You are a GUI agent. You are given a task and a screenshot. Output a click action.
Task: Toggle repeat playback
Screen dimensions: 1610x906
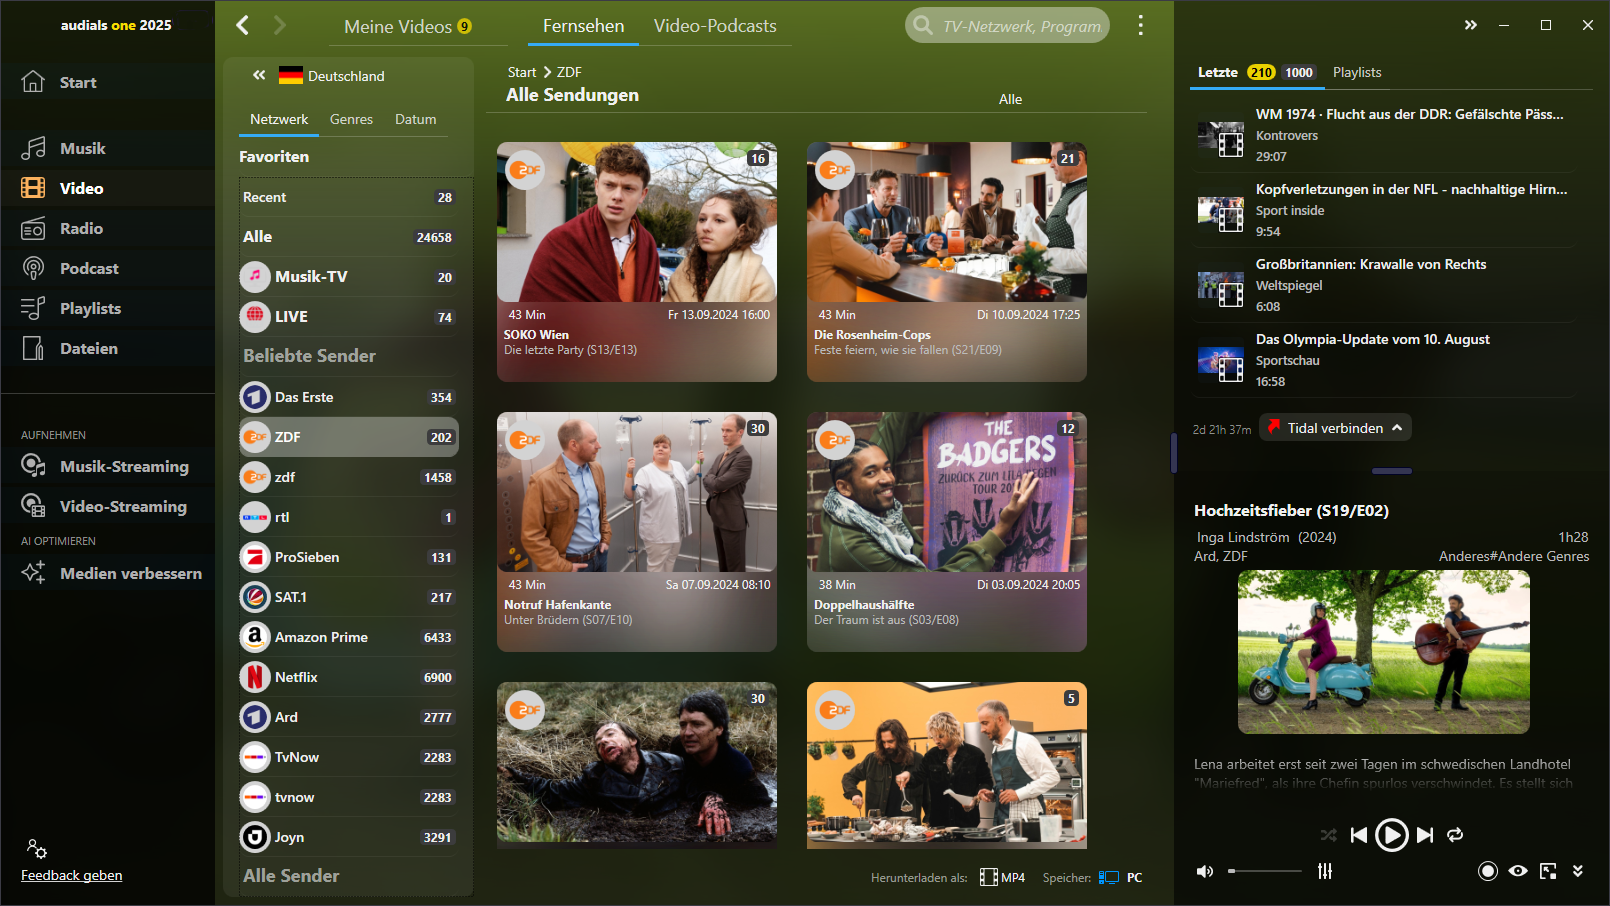click(1455, 835)
